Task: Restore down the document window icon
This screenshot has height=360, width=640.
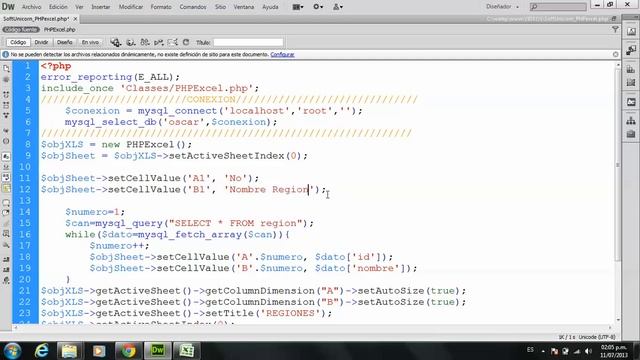Action: pos(613,19)
